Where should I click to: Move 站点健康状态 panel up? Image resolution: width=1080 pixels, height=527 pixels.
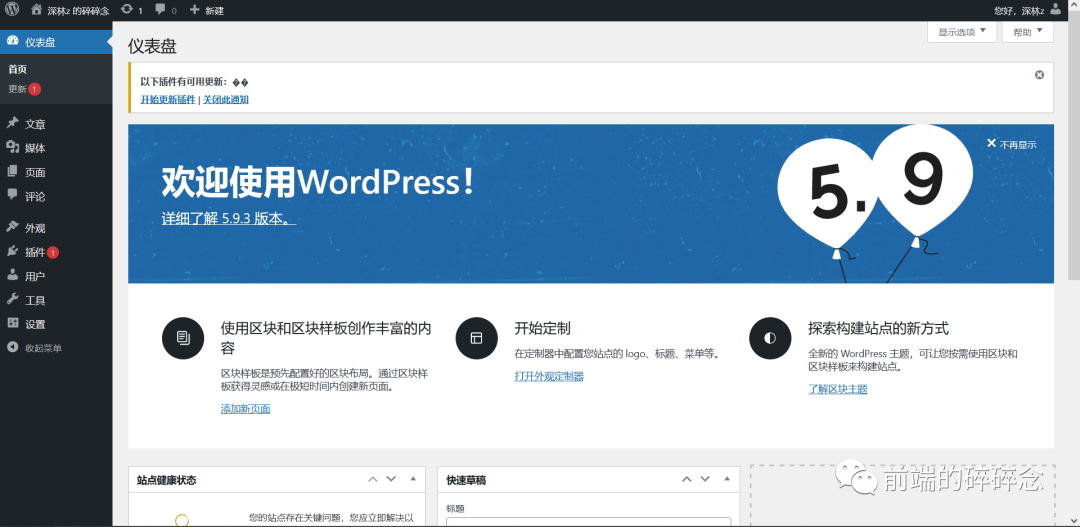pos(373,479)
